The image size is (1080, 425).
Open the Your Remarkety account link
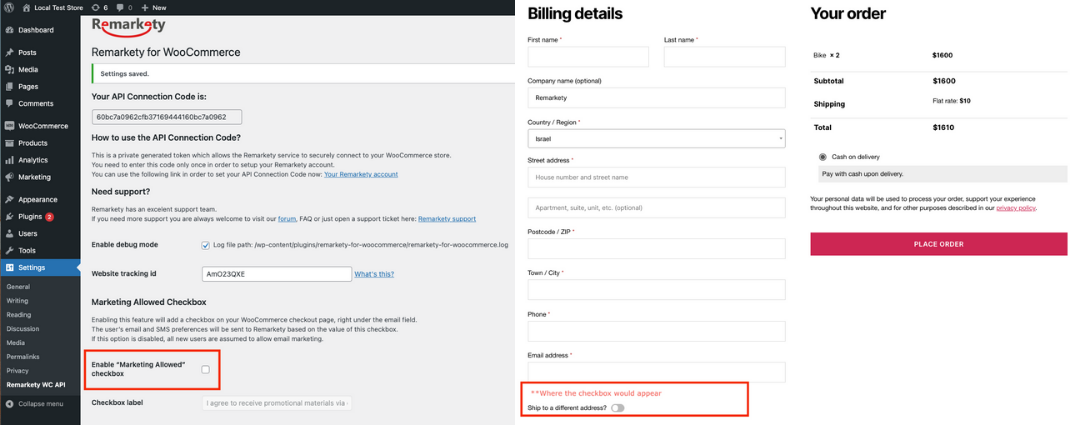[360, 174]
